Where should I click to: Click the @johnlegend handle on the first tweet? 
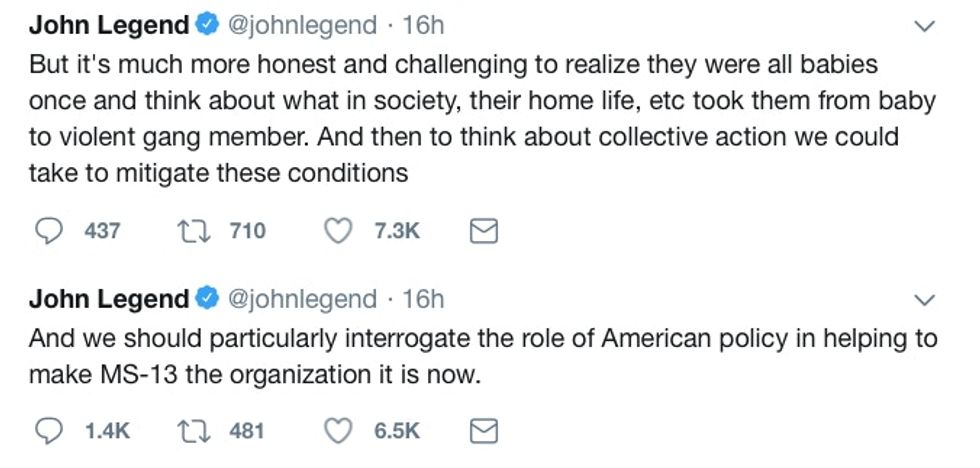pos(303,26)
